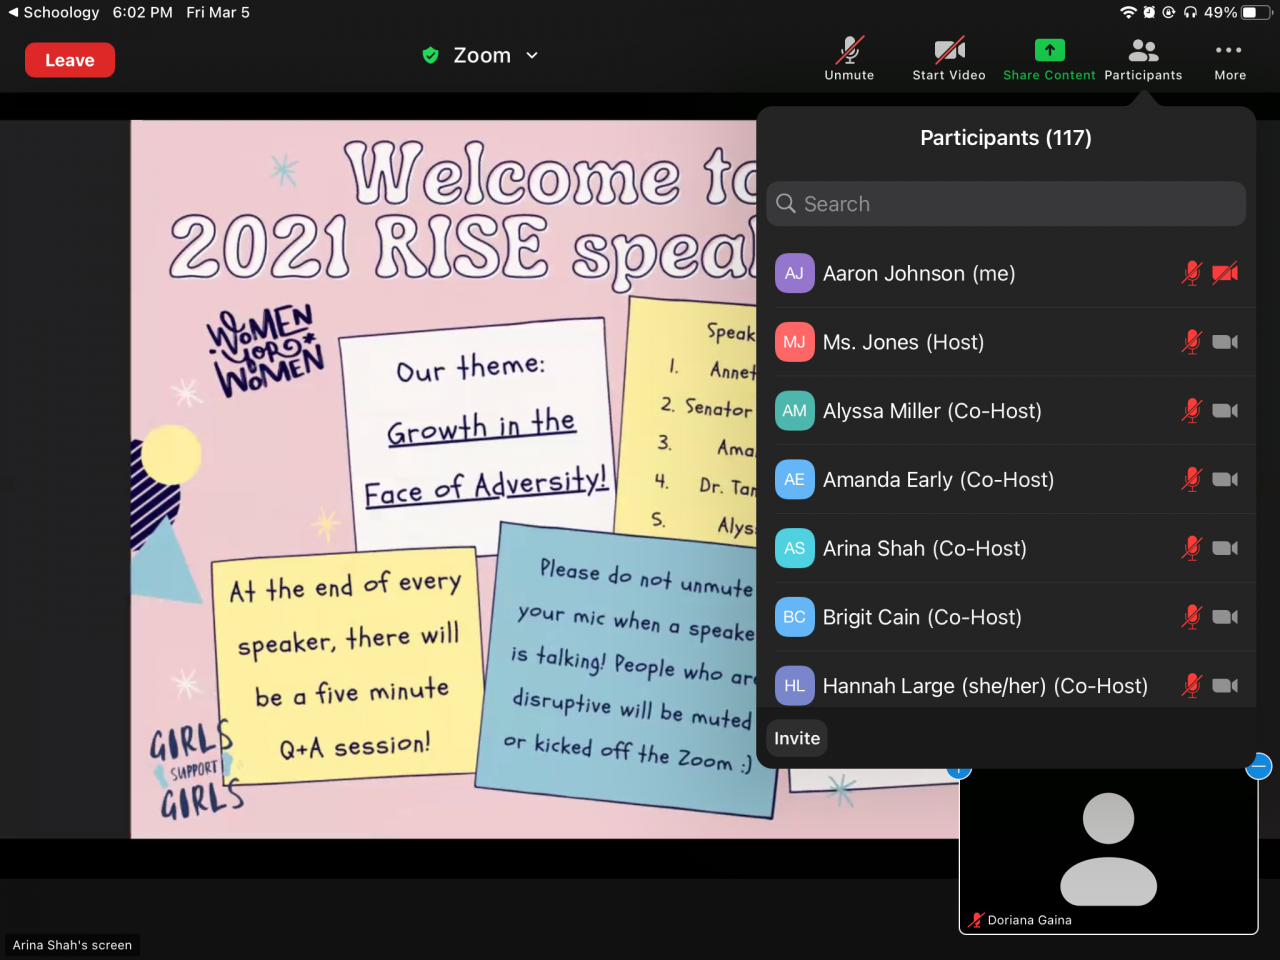Expand the Zoom meeting info dropdown
Screen dimensions: 1280x960
[532, 56]
